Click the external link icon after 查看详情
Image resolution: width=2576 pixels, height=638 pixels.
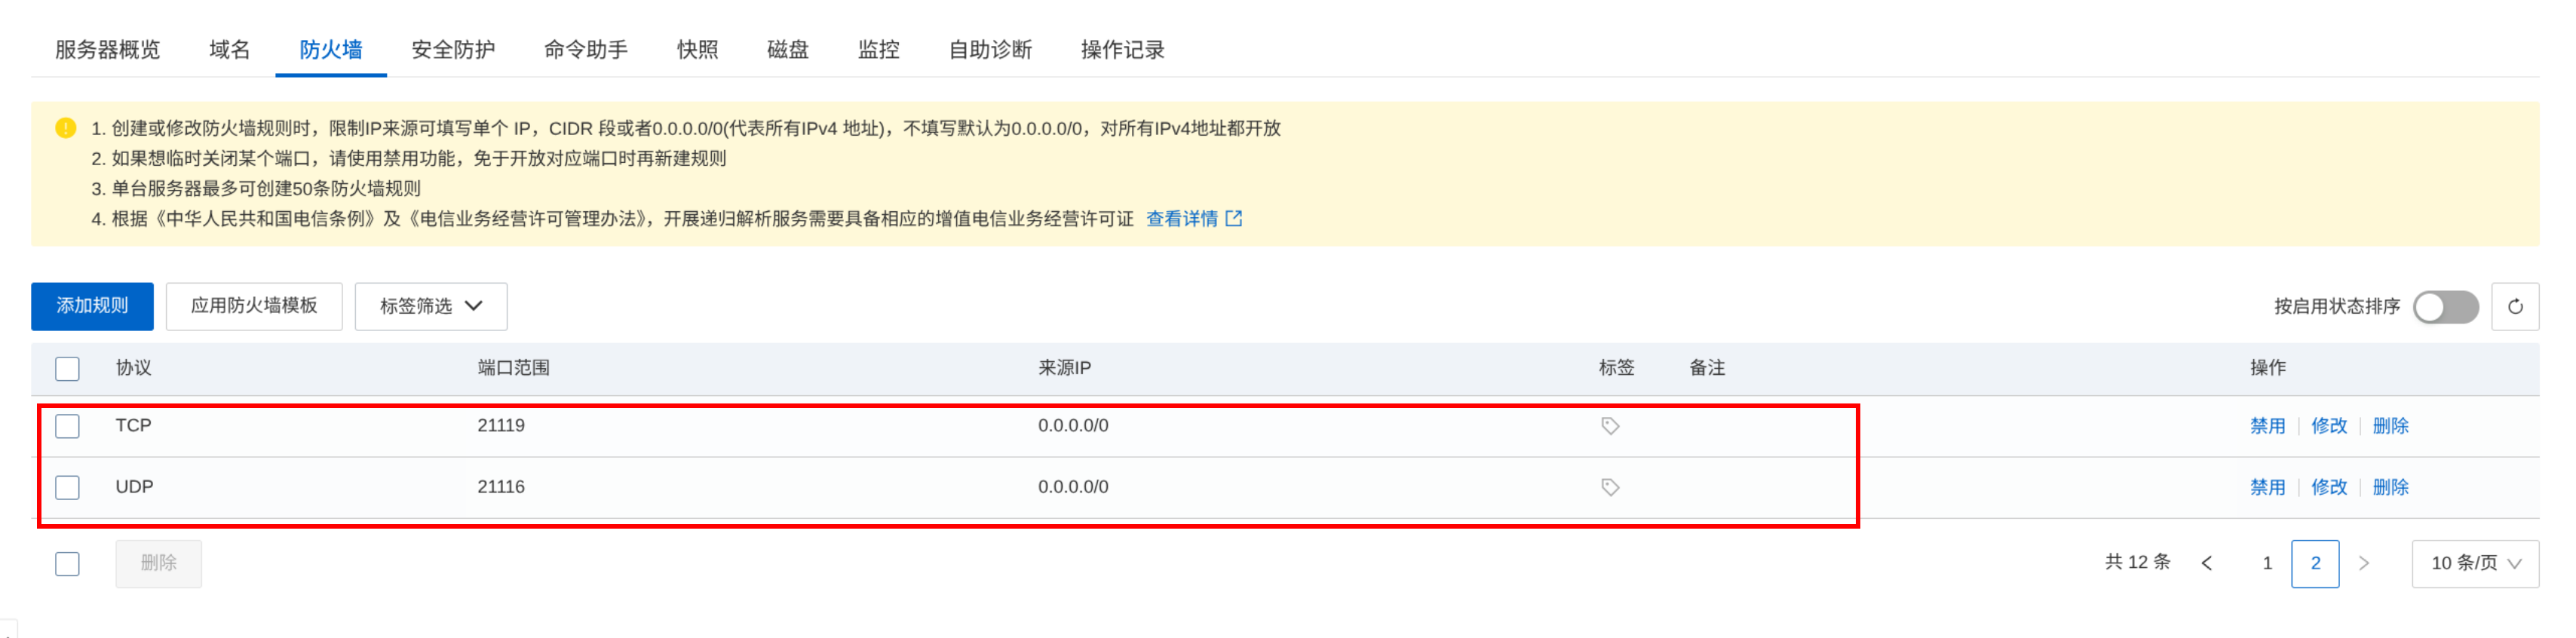pyautogui.click(x=1234, y=218)
